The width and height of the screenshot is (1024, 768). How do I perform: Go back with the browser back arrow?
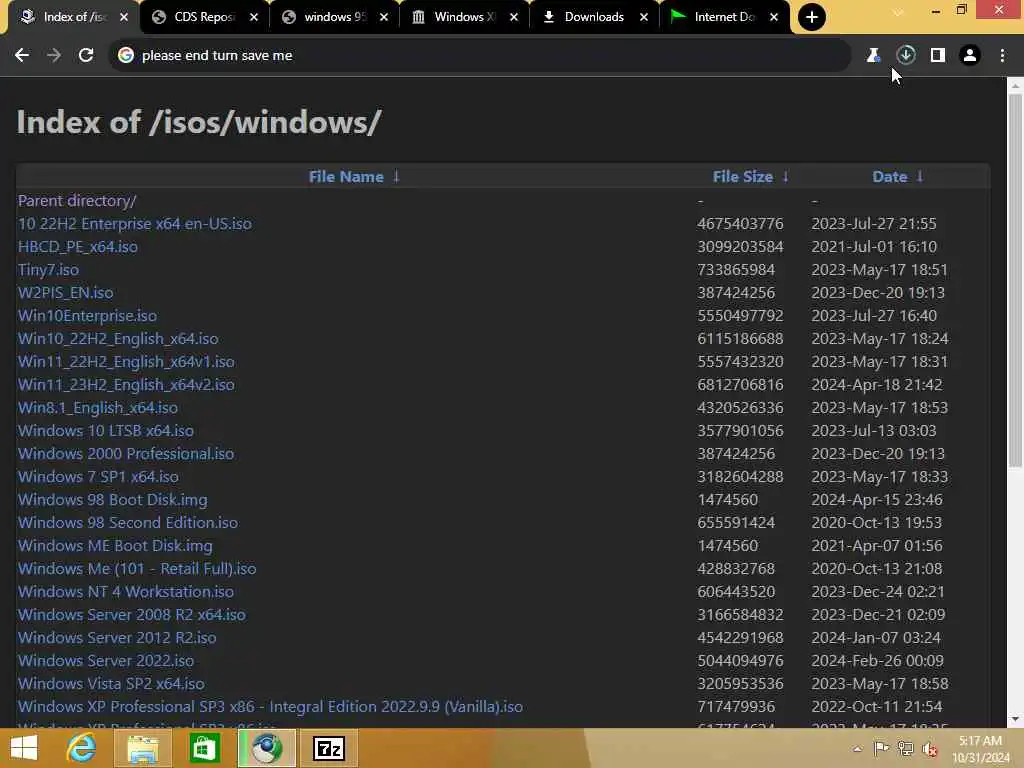pyautogui.click(x=22, y=56)
